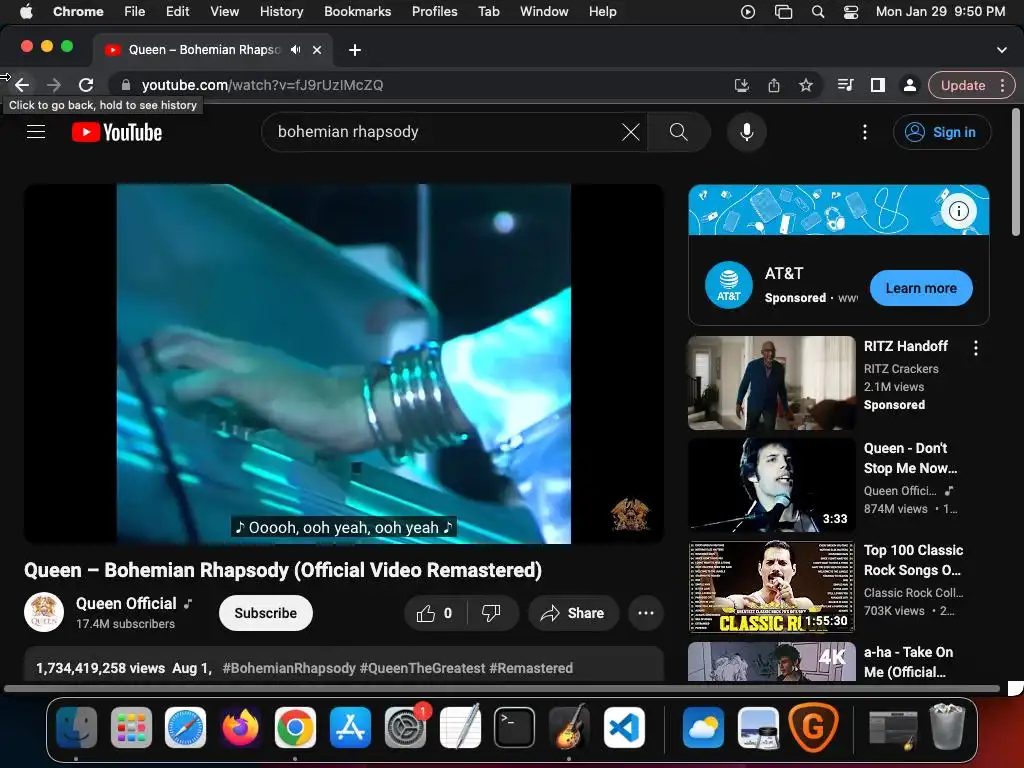Viewport: 1024px width, 768px height.
Task: Expand the tab search chevron
Action: (x=1001, y=50)
